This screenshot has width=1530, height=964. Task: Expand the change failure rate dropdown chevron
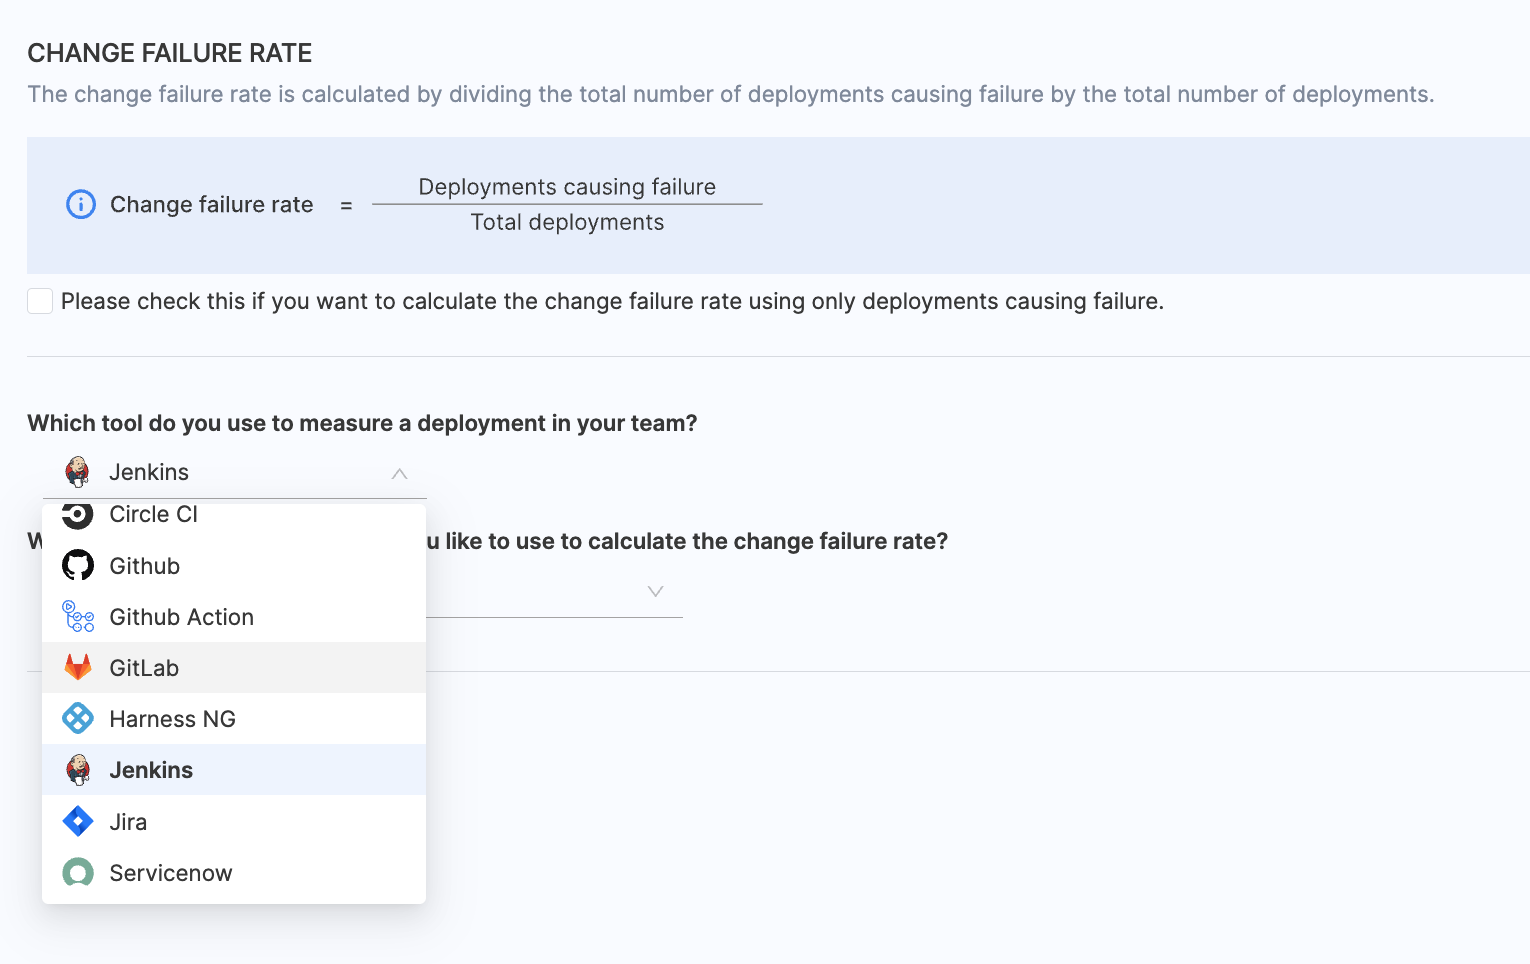[655, 591]
